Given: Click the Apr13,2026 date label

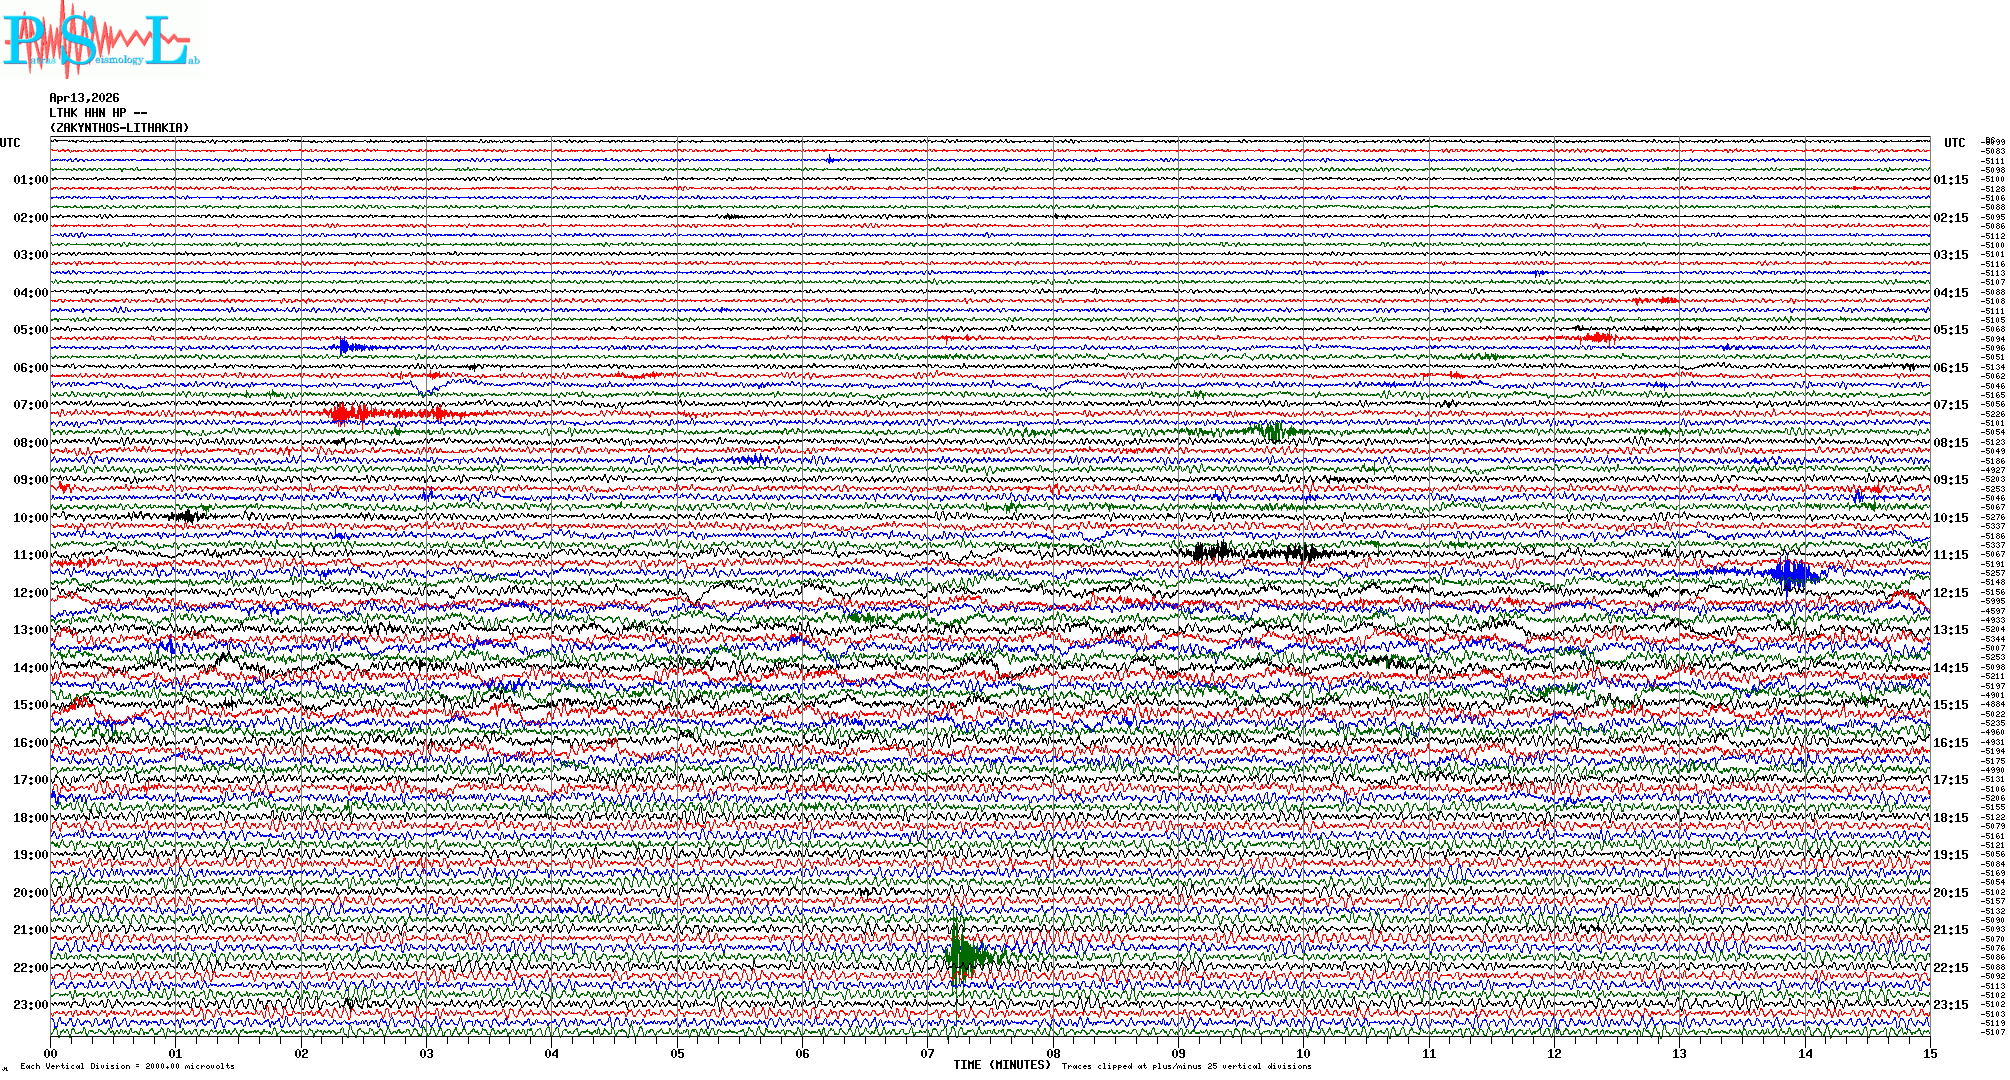Looking at the screenshot, I should click(x=84, y=98).
